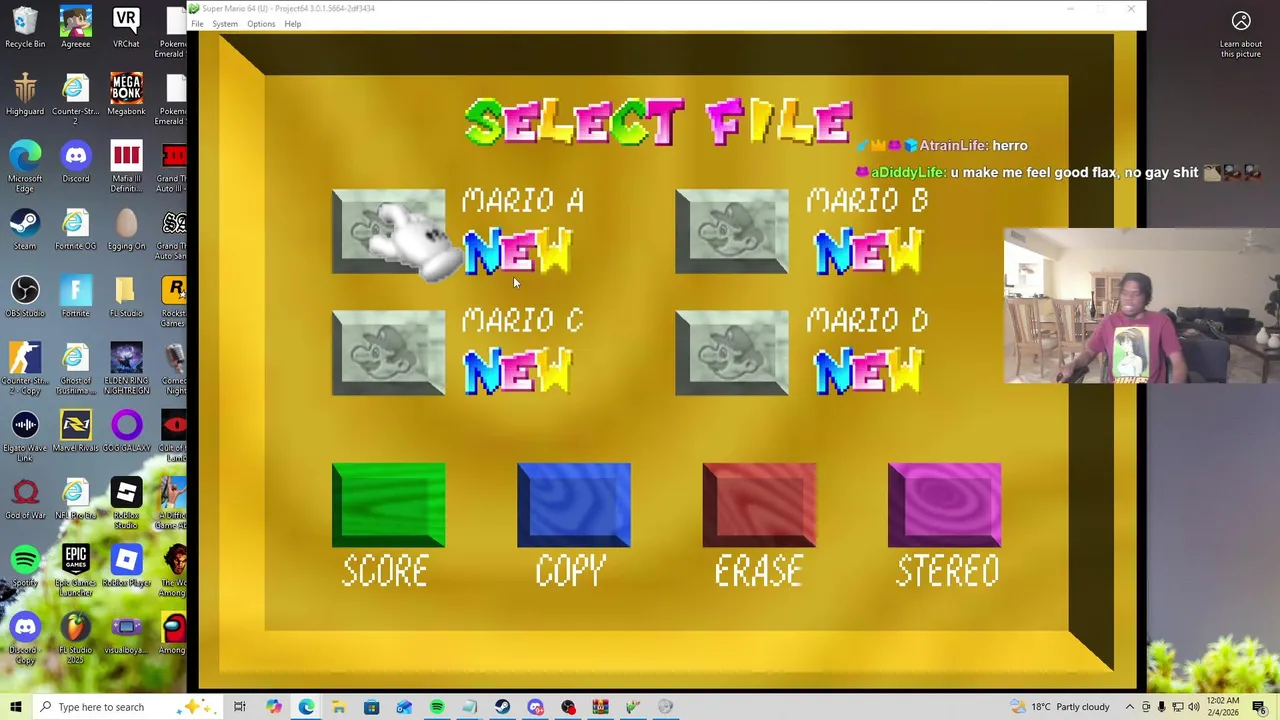Launch the VRChat desktop shortcut

[x=126, y=28]
